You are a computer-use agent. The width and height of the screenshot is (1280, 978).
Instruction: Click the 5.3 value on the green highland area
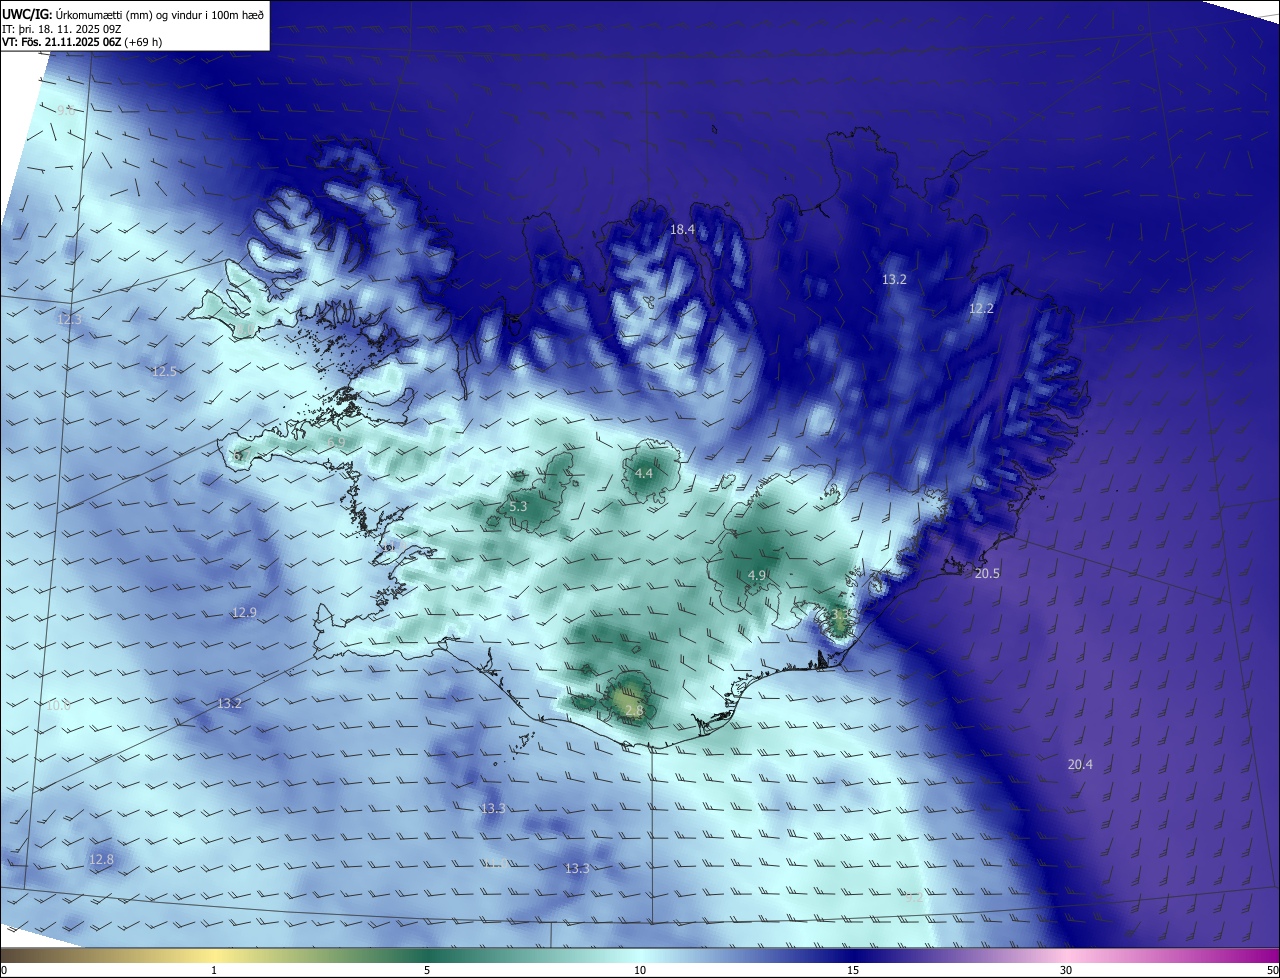click(x=518, y=507)
